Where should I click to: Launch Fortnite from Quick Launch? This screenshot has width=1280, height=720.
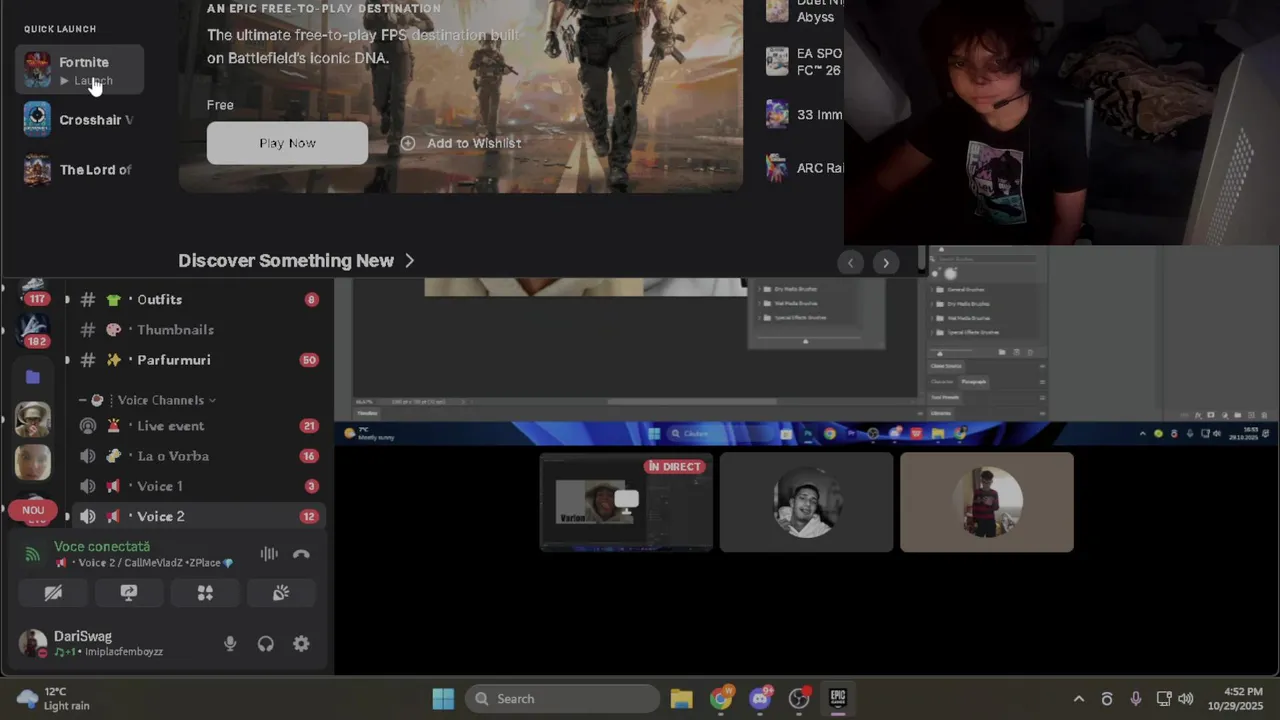click(79, 70)
